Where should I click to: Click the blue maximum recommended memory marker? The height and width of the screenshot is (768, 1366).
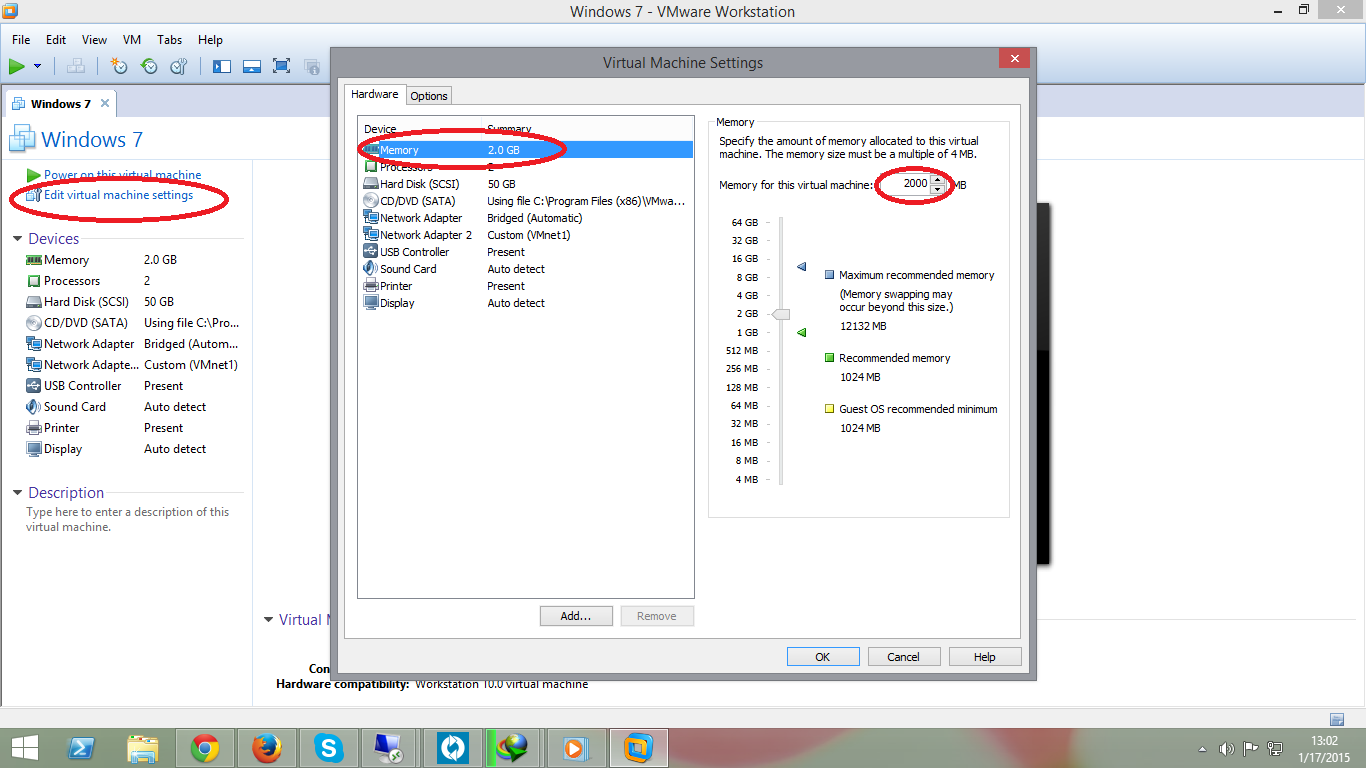(801, 267)
